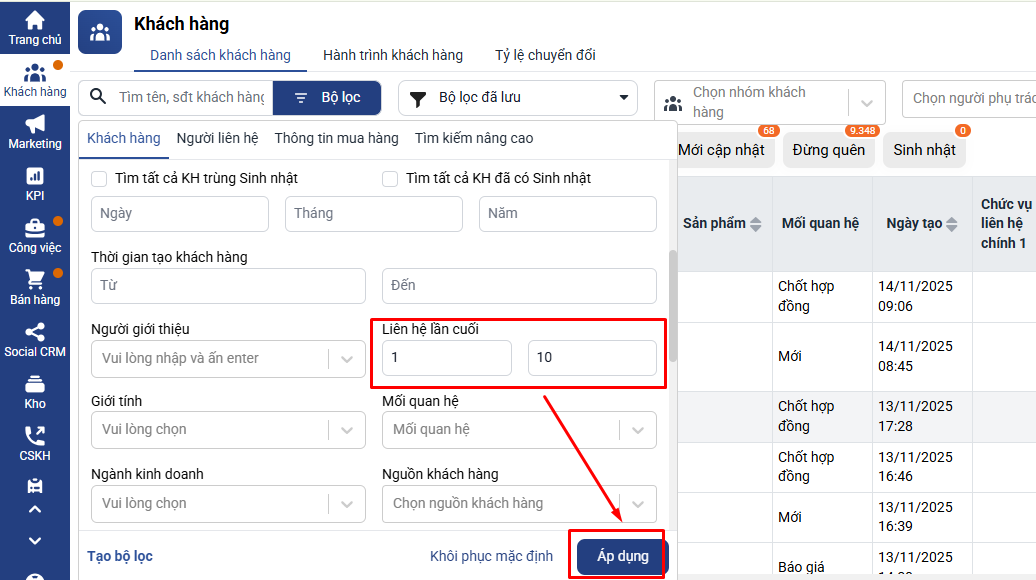Screen dimensions: 1036x580
Task: Click the Áp dụng button
Action: (622, 556)
